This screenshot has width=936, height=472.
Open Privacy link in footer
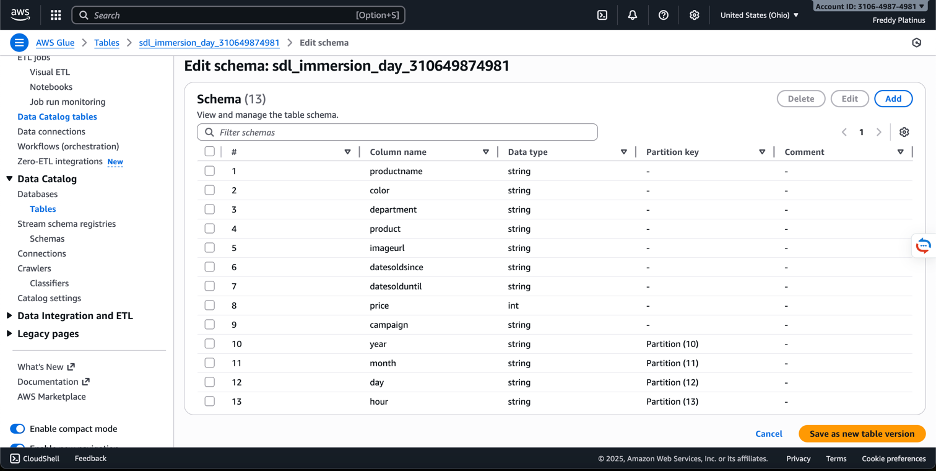click(798, 458)
